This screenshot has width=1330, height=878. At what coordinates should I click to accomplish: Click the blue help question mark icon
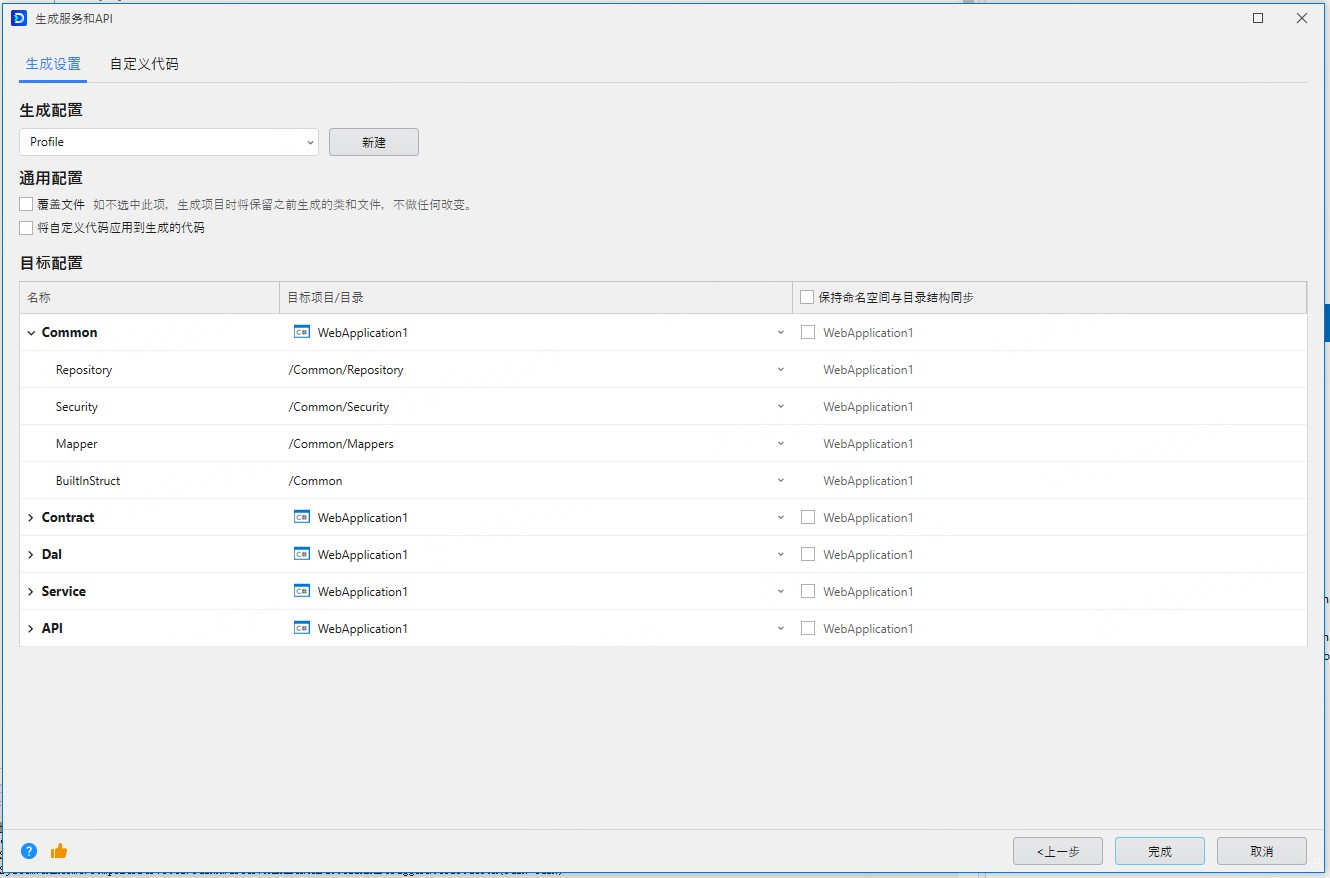pyautogui.click(x=29, y=851)
